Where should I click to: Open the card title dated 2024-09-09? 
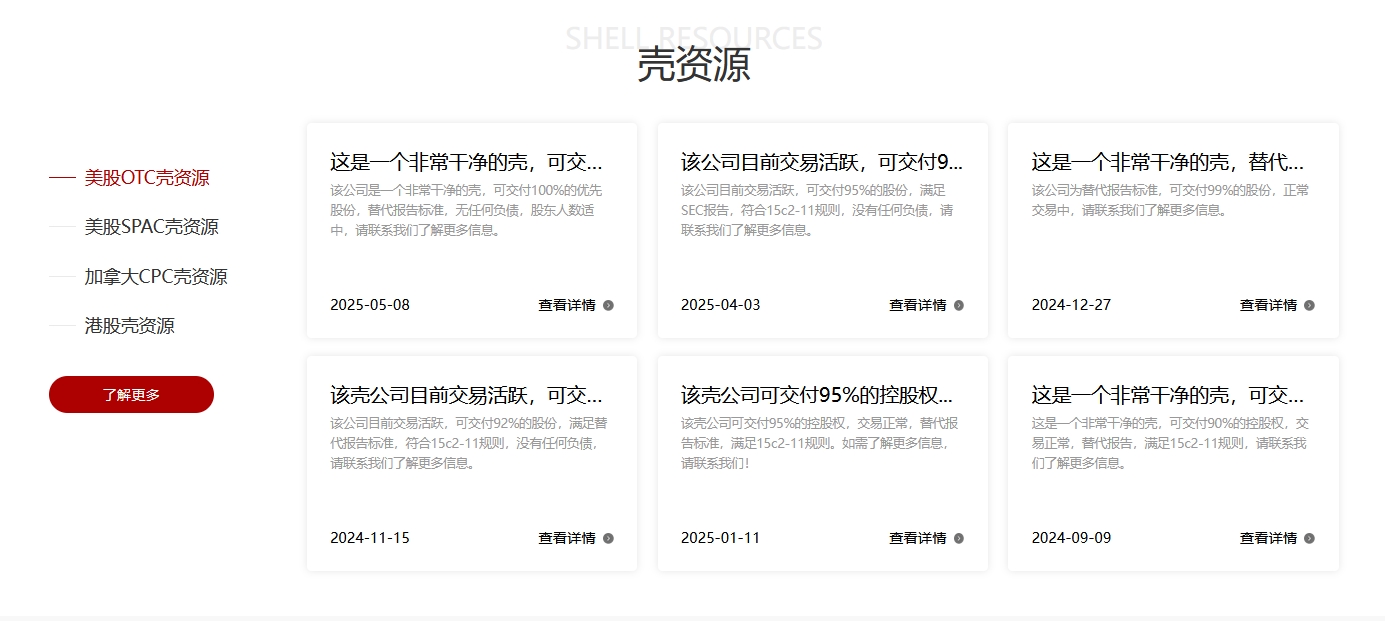(x=1167, y=395)
